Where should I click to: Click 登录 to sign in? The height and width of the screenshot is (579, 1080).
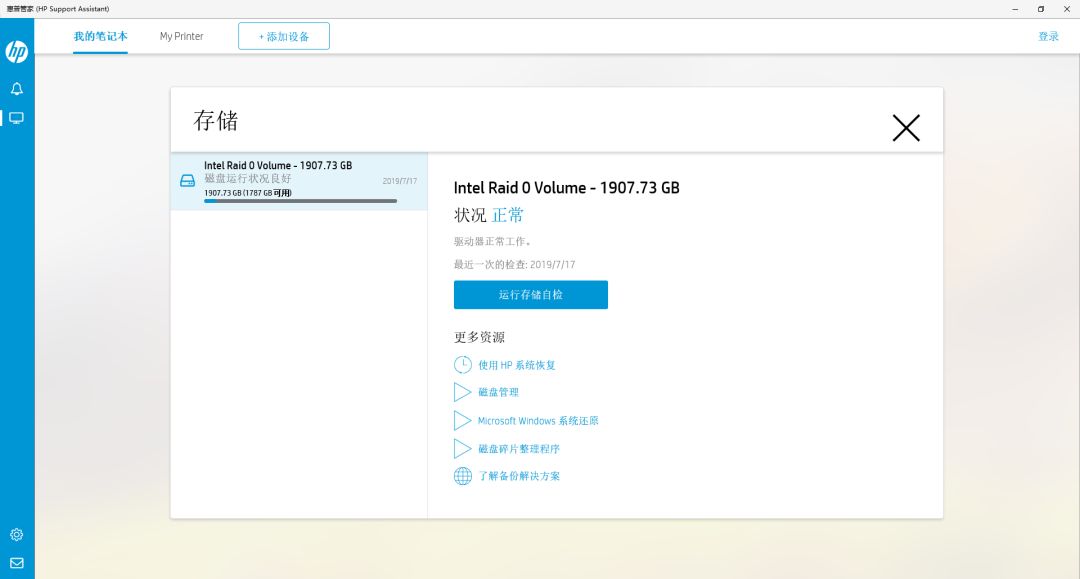coord(1048,36)
